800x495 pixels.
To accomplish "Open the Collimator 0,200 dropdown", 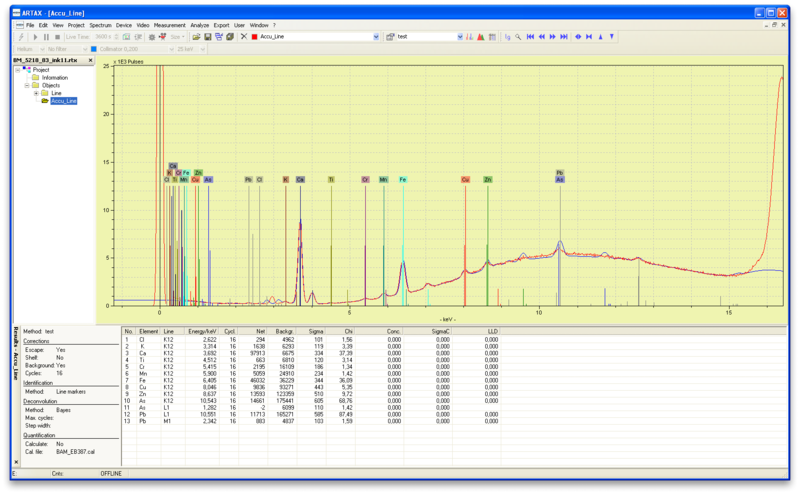I will [x=171, y=49].
